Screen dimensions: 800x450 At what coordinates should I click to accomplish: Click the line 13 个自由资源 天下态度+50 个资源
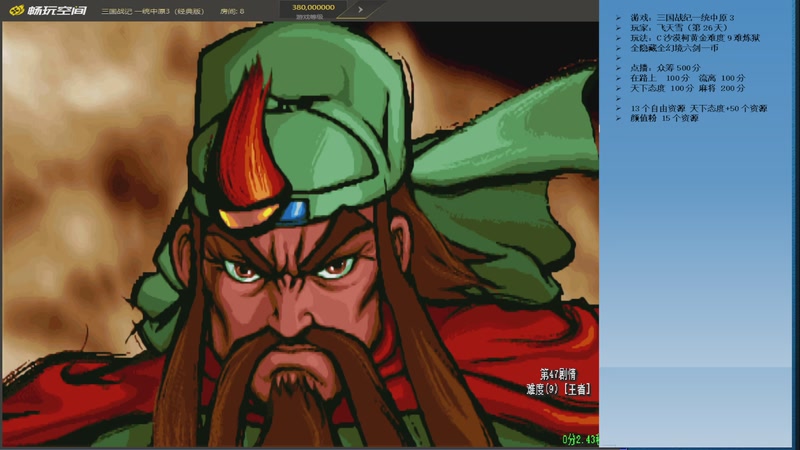pos(698,108)
